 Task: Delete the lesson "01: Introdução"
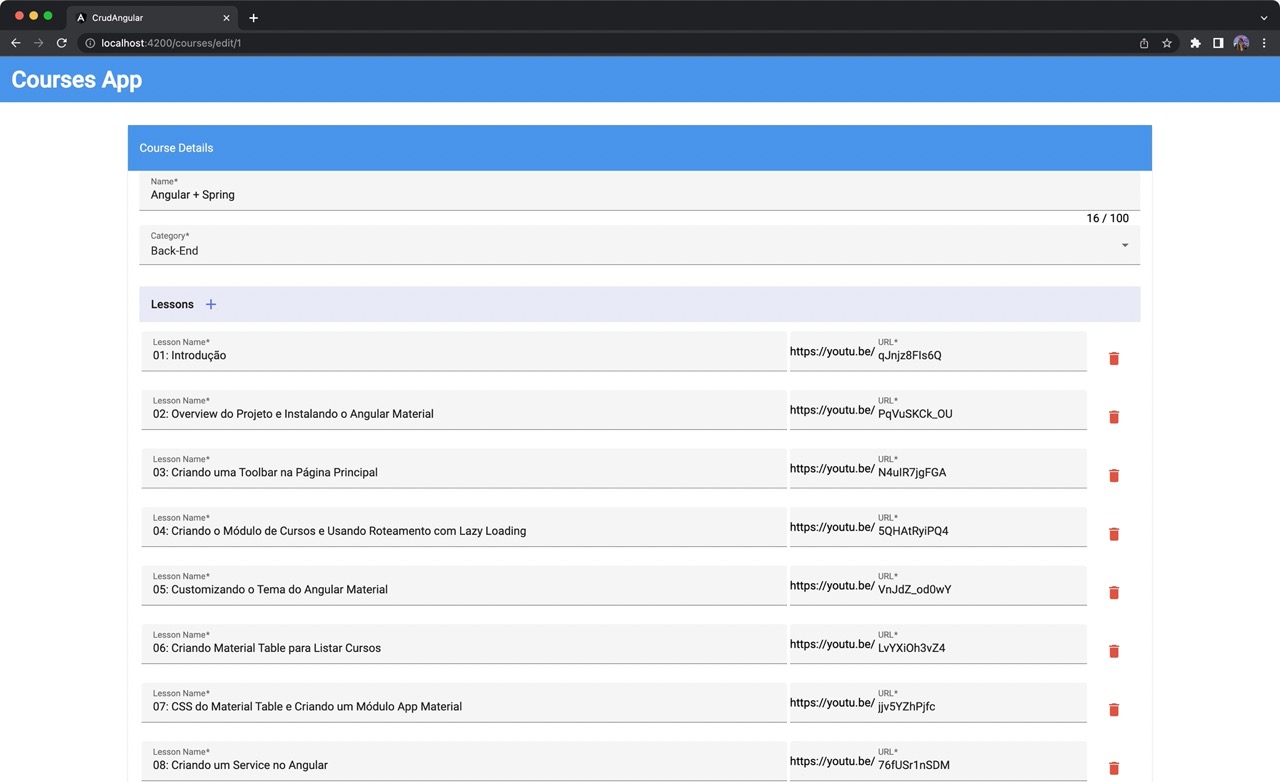coord(1113,358)
